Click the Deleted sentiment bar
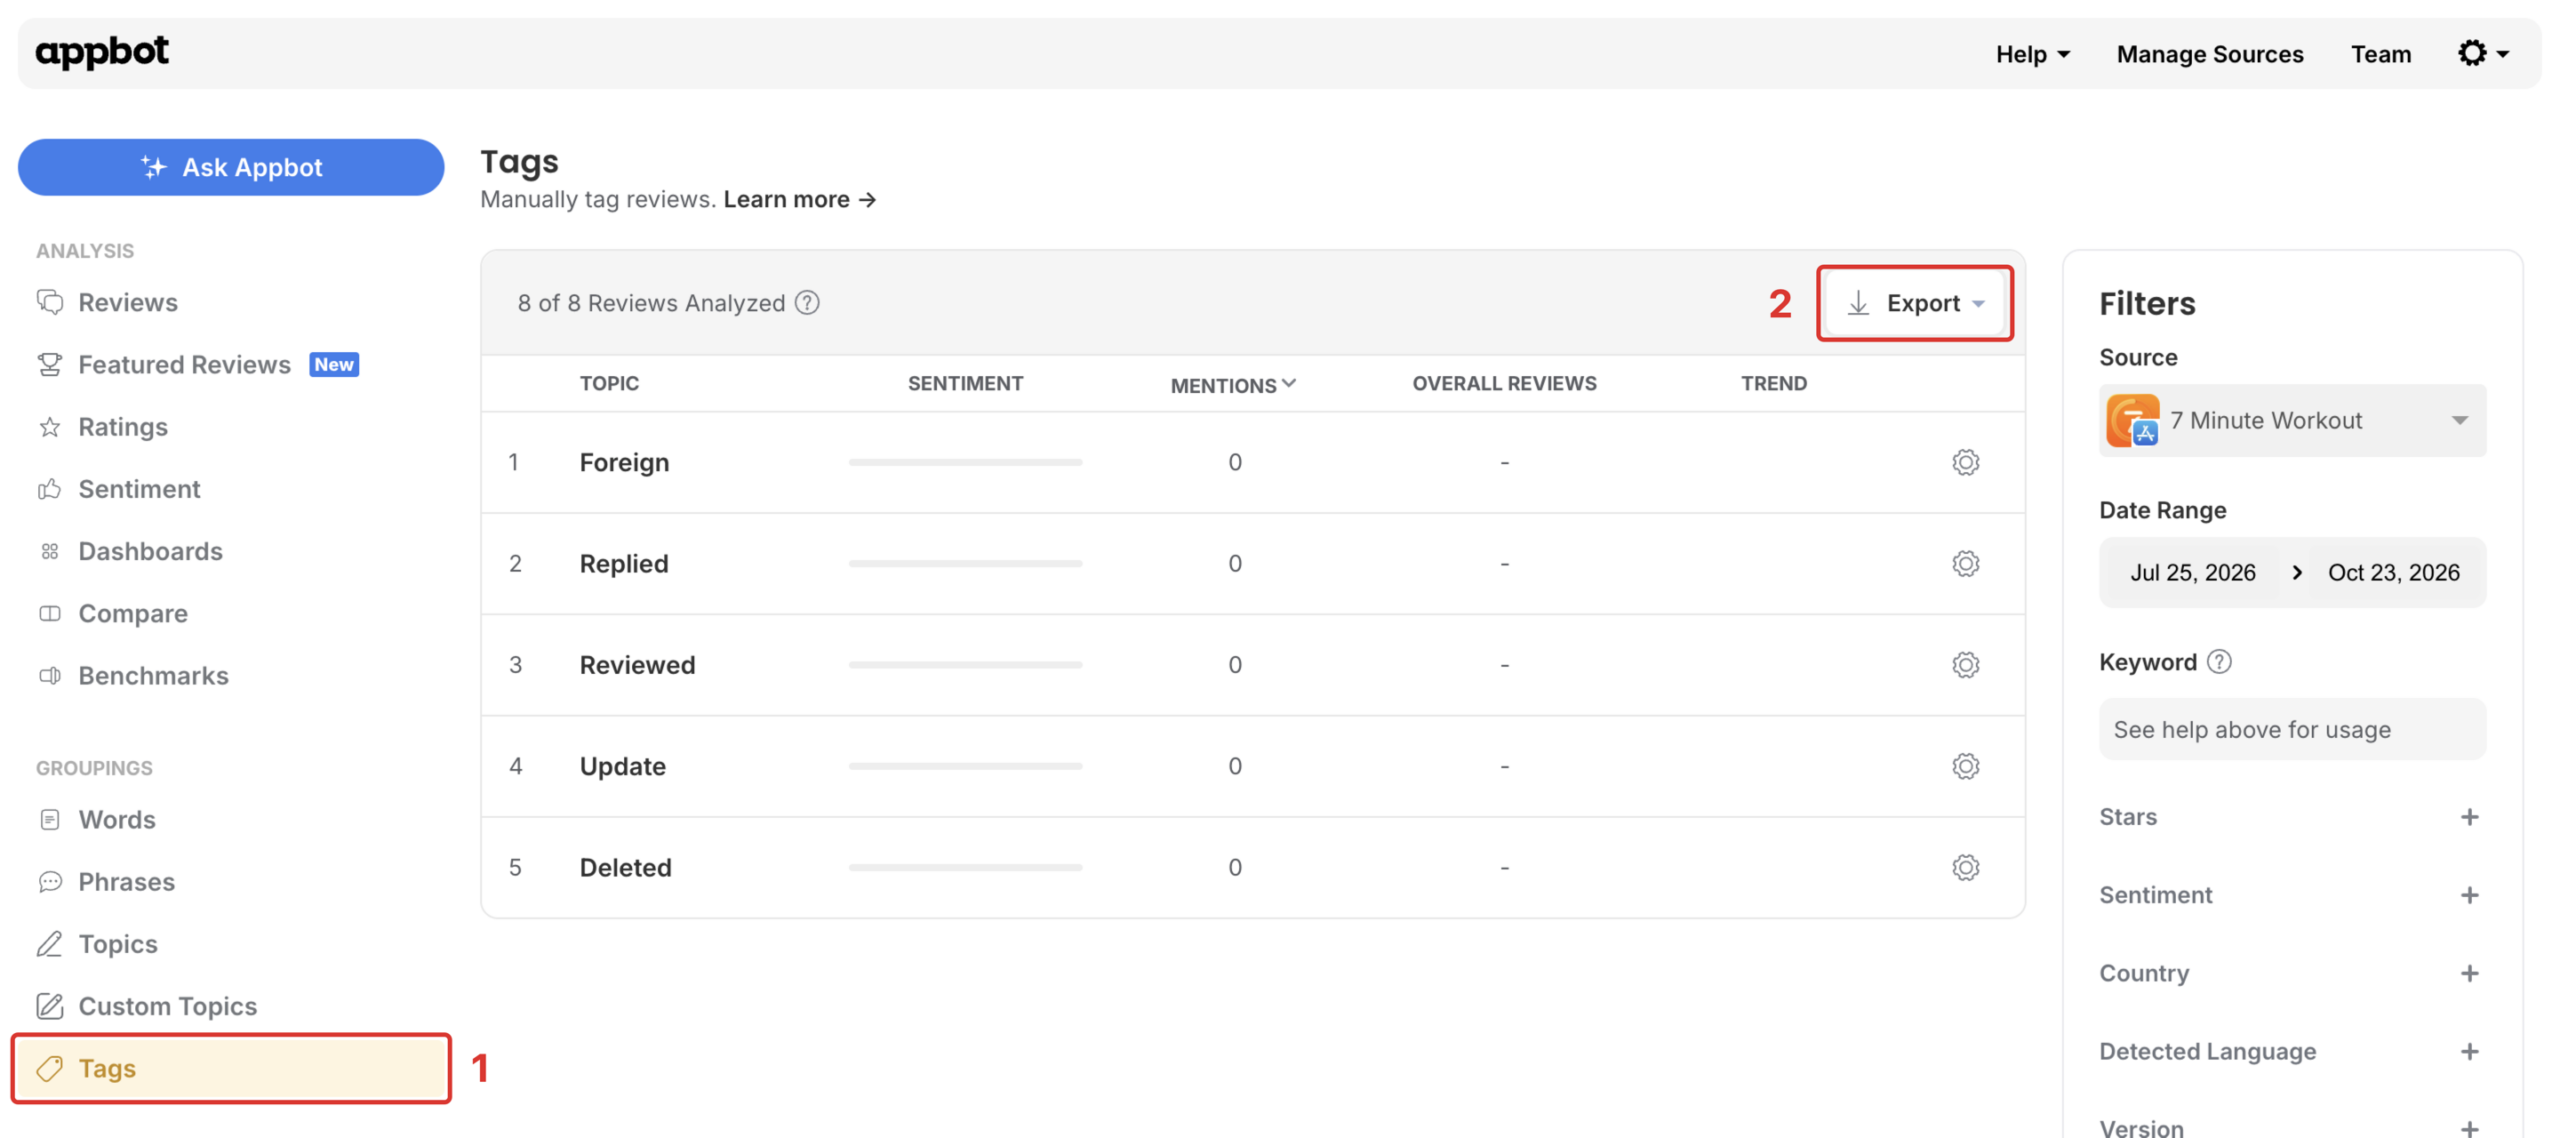 [x=964, y=867]
